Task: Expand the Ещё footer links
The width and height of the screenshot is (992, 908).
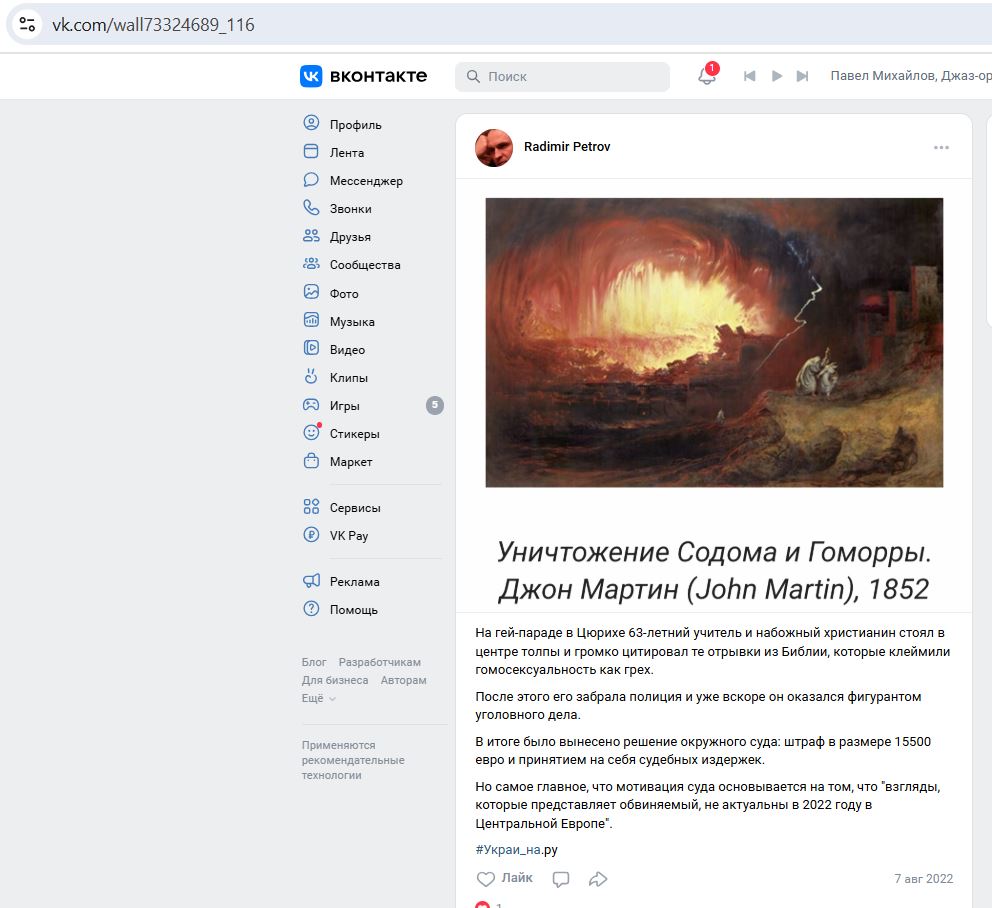Action: [318, 699]
